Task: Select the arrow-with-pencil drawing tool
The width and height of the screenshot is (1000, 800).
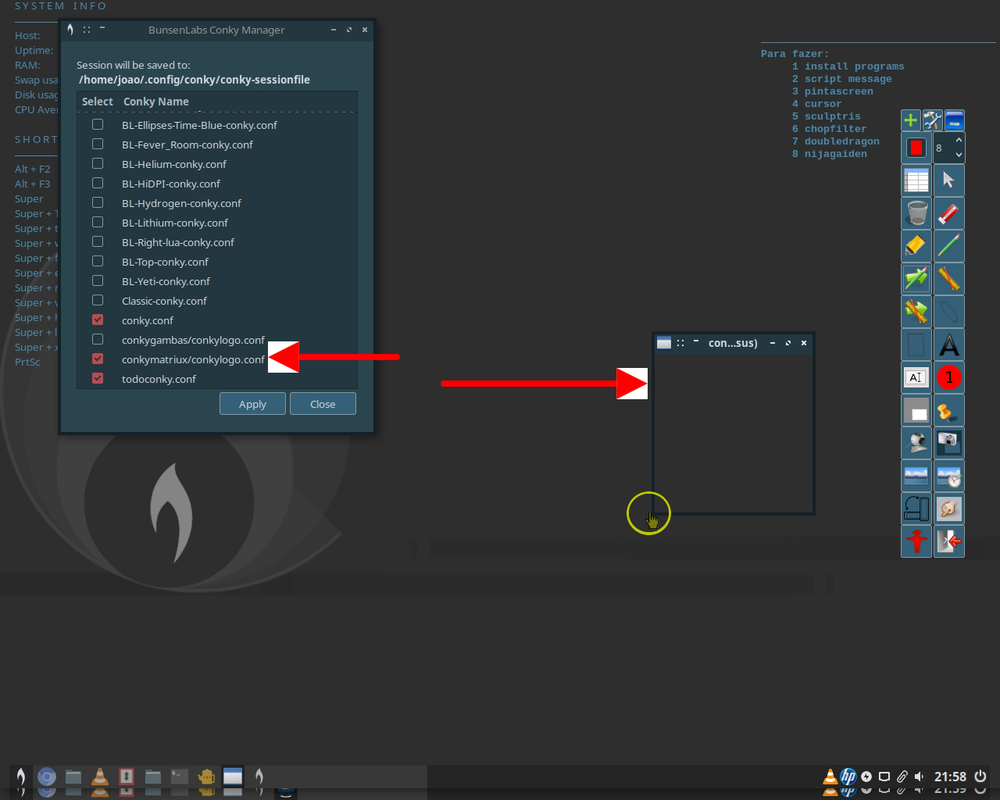Action: point(916,279)
